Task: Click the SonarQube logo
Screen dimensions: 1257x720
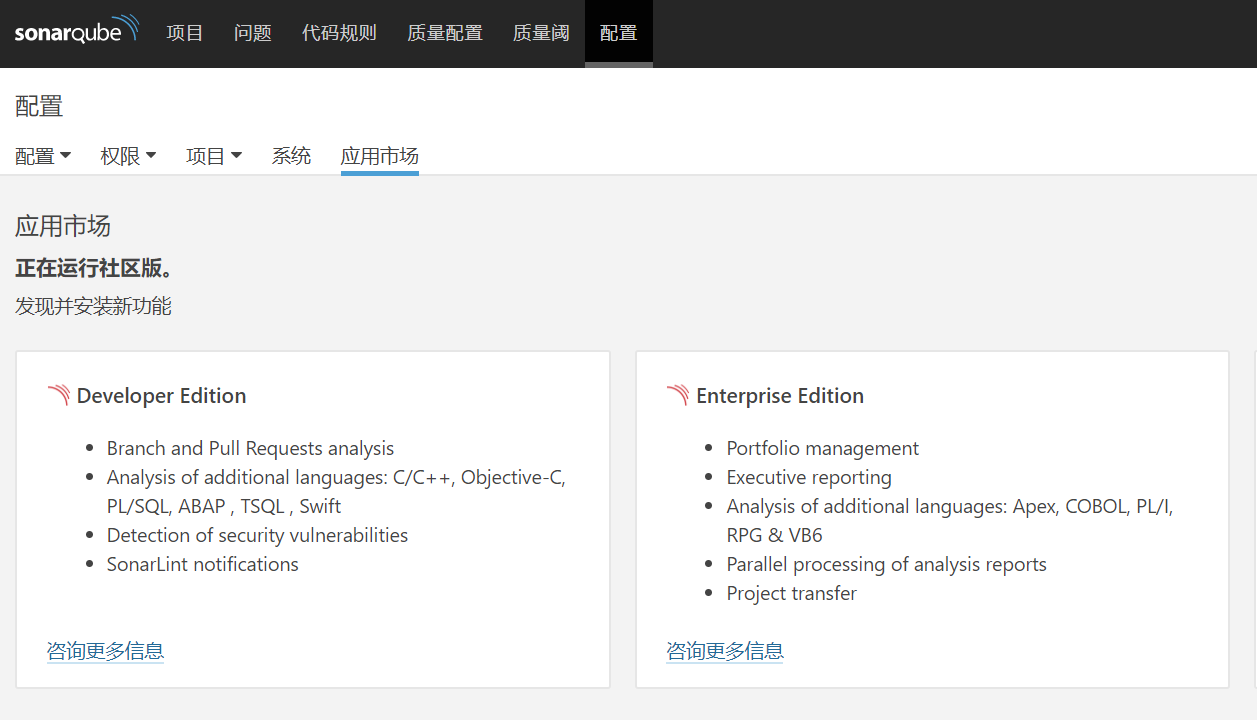Action: point(76,31)
